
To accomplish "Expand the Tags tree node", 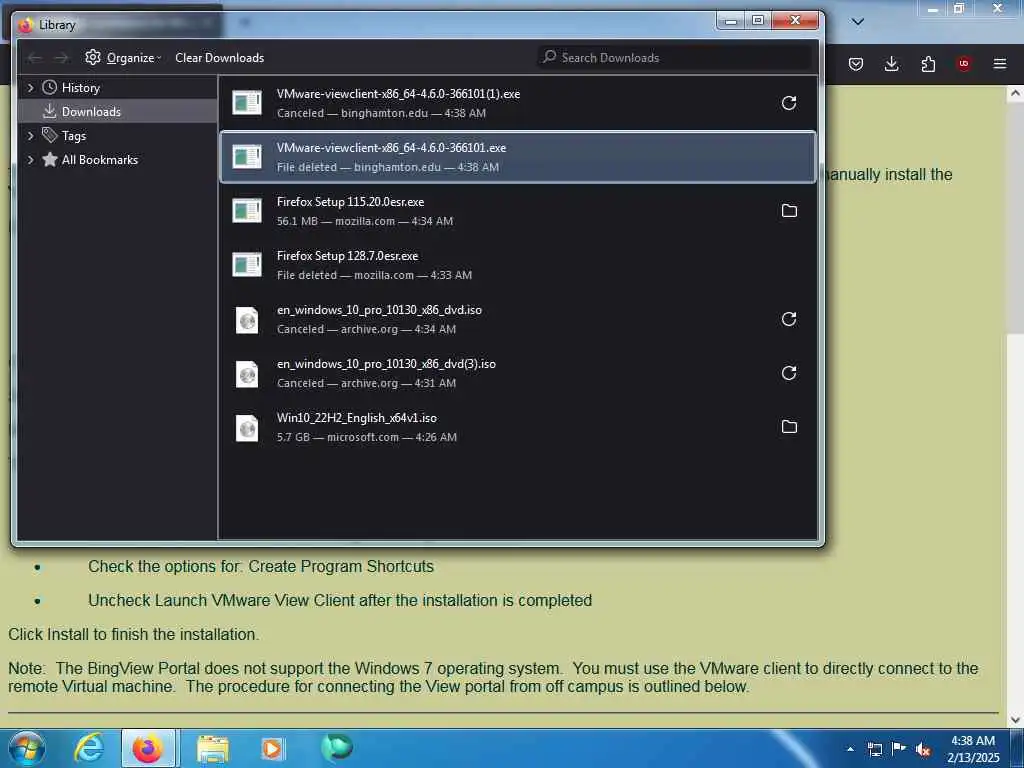I will click(x=30, y=136).
